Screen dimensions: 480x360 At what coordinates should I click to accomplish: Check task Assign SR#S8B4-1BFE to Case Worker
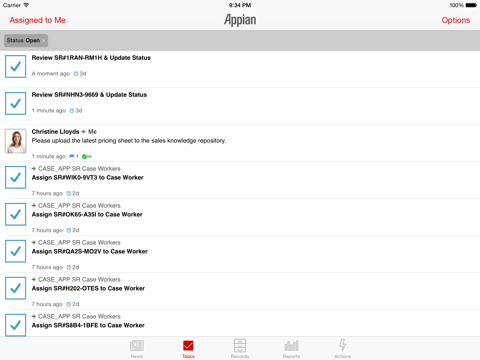(15, 325)
